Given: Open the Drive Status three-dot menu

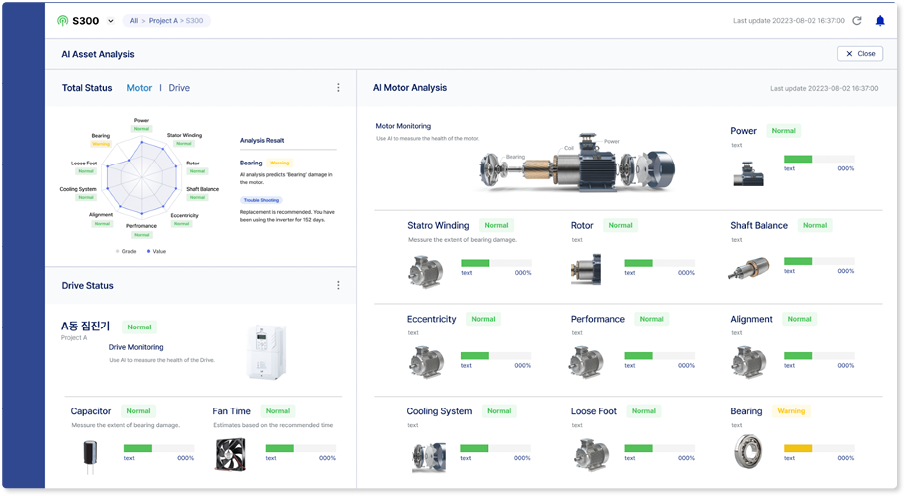Looking at the screenshot, I should pyautogui.click(x=338, y=286).
